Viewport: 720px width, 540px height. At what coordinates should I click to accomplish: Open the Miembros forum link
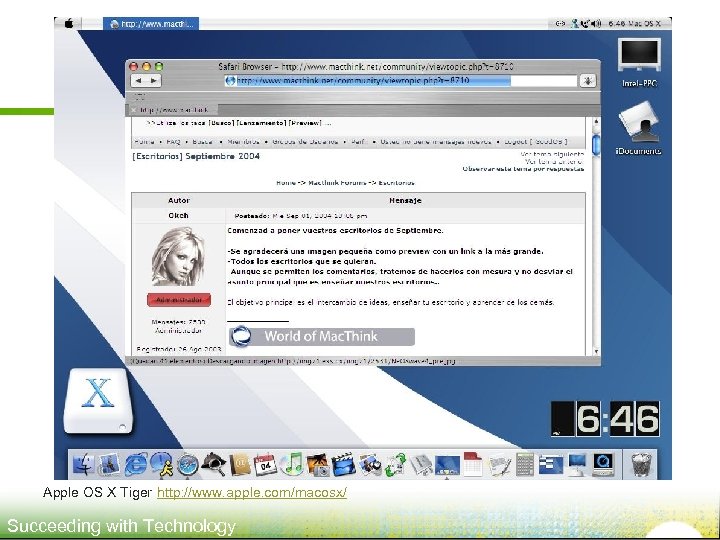click(243, 142)
